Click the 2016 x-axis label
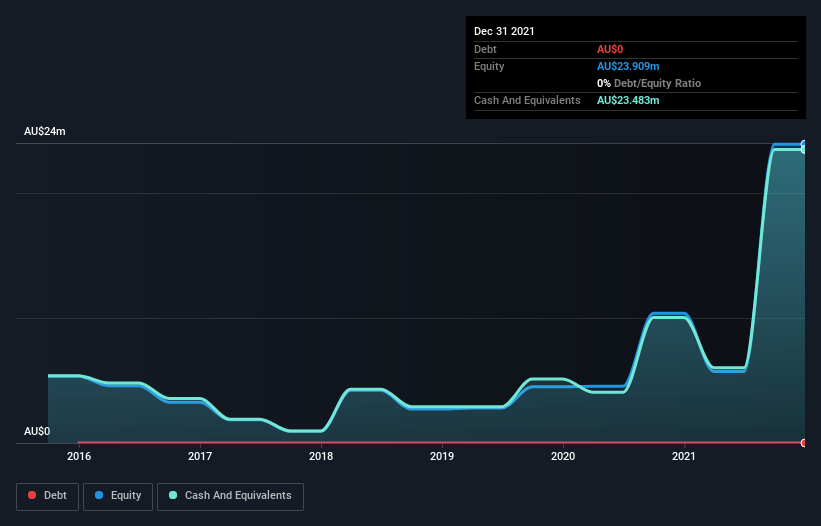Image resolution: width=821 pixels, height=526 pixels. pos(79,456)
